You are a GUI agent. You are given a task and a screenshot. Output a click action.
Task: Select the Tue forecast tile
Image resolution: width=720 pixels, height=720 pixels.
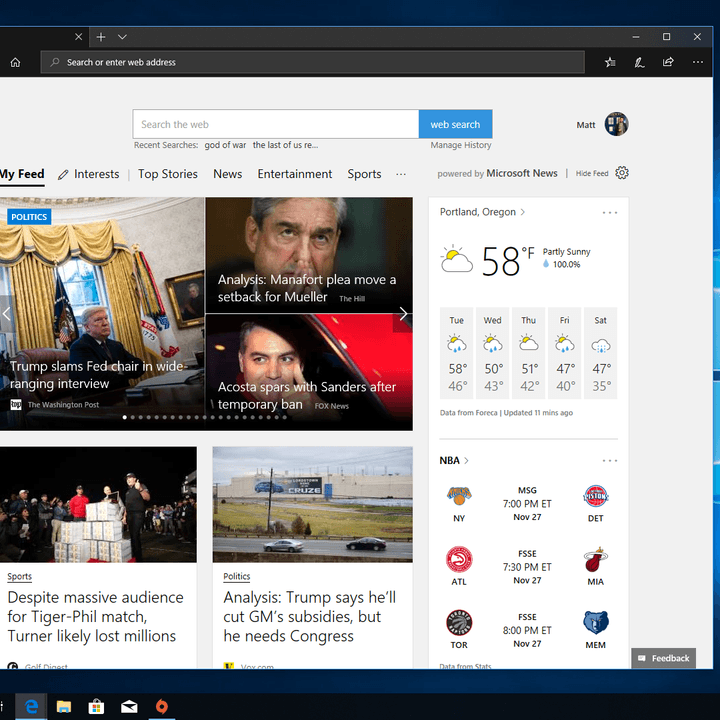tap(456, 353)
